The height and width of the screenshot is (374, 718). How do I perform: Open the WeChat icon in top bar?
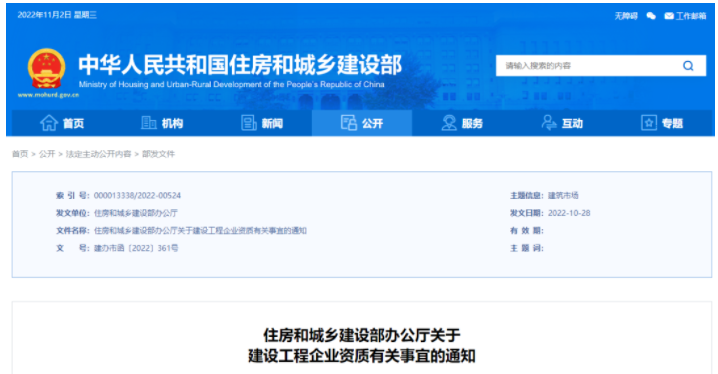(651, 16)
